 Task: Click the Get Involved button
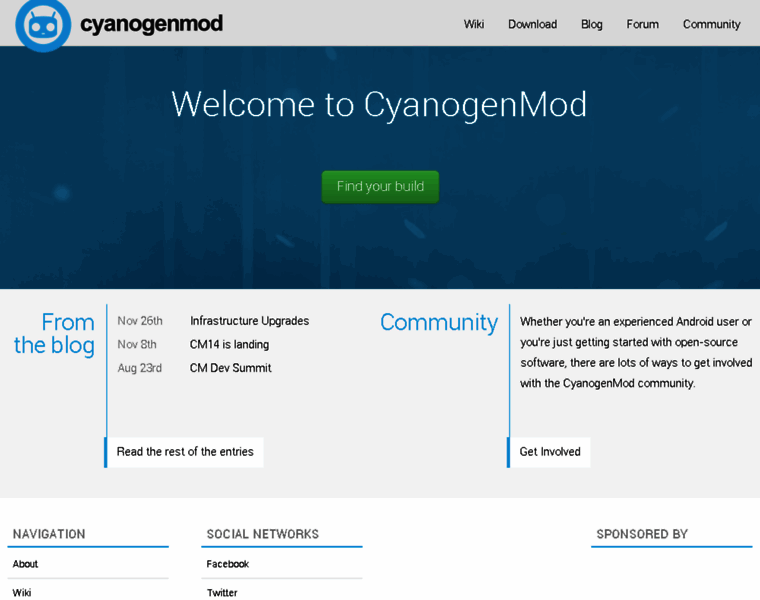pos(549,452)
